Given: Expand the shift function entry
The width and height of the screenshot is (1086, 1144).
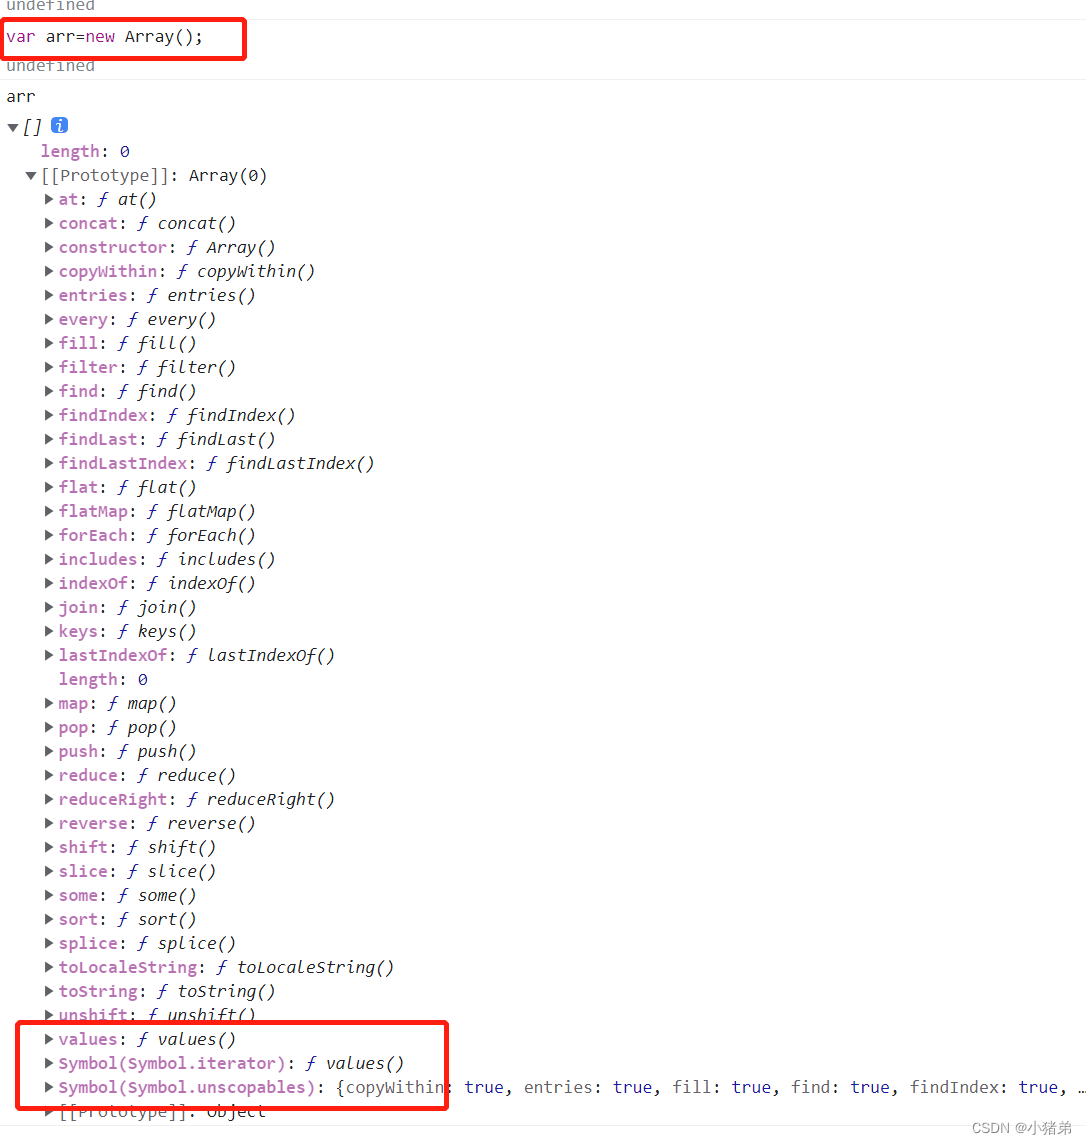Looking at the screenshot, I should (x=48, y=847).
